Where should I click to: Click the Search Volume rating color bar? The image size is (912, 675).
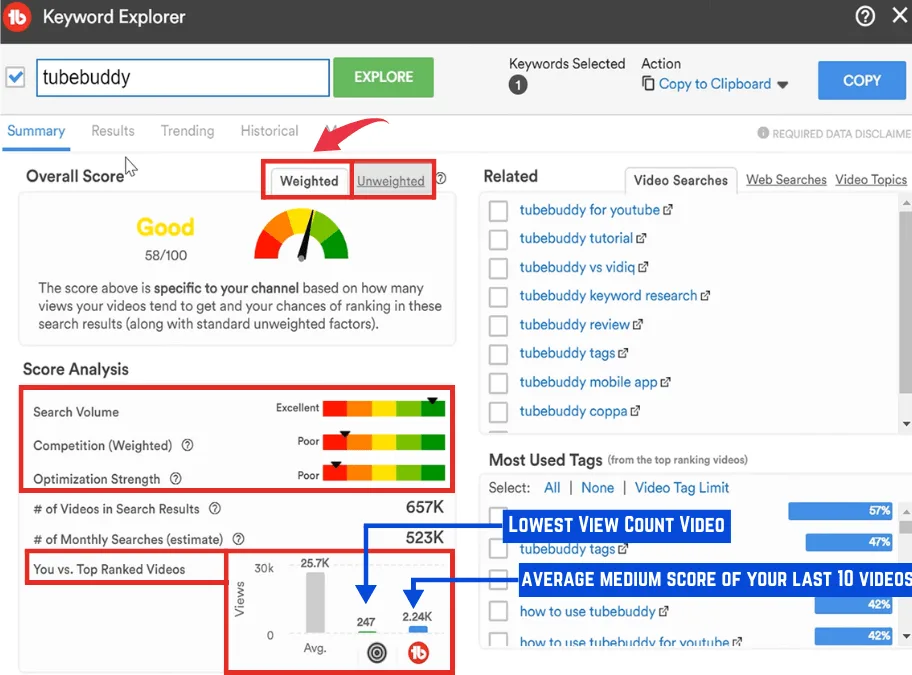click(x=384, y=408)
